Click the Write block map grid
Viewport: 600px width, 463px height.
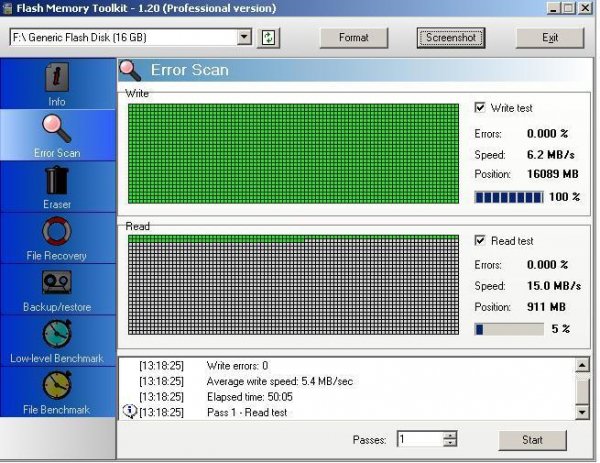click(293, 153)
